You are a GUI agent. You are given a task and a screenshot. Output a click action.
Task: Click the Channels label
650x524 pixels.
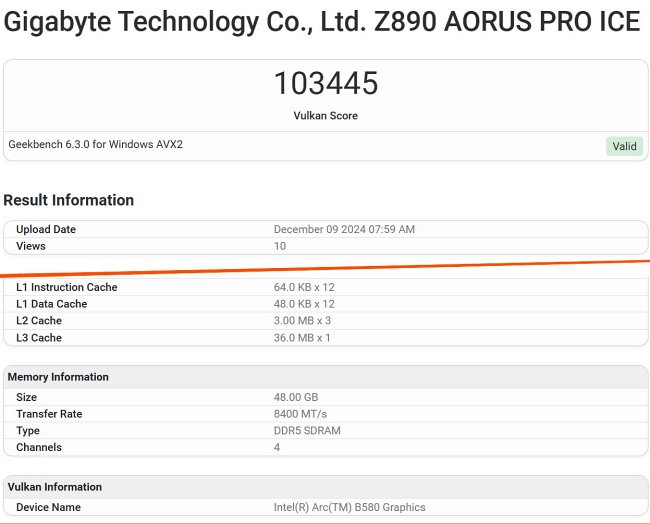pyautogui.click(x=39, y=447)
